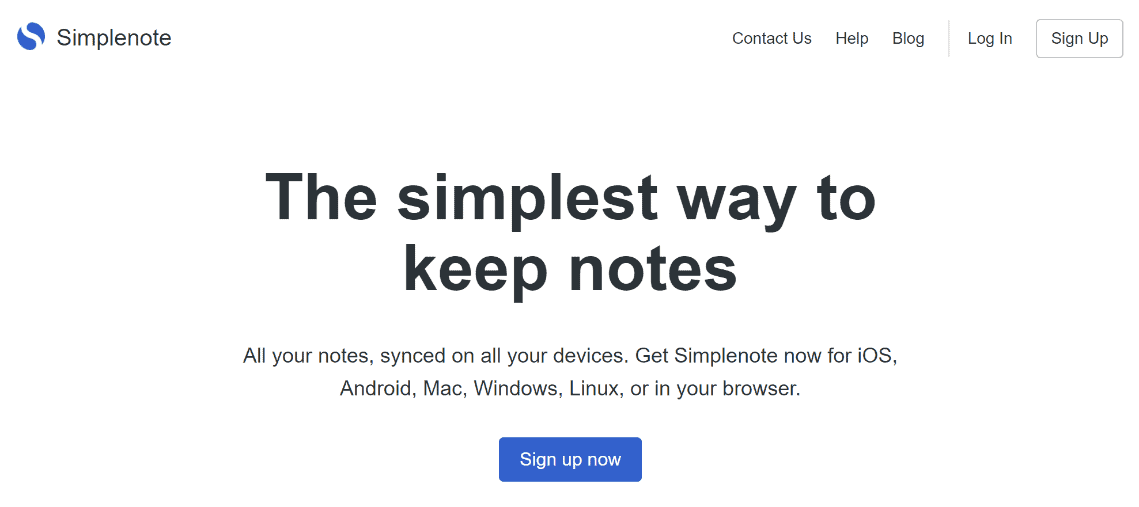Open the Contact Us page
Viewport: 1139px width, 507px height.
(771, 38)
